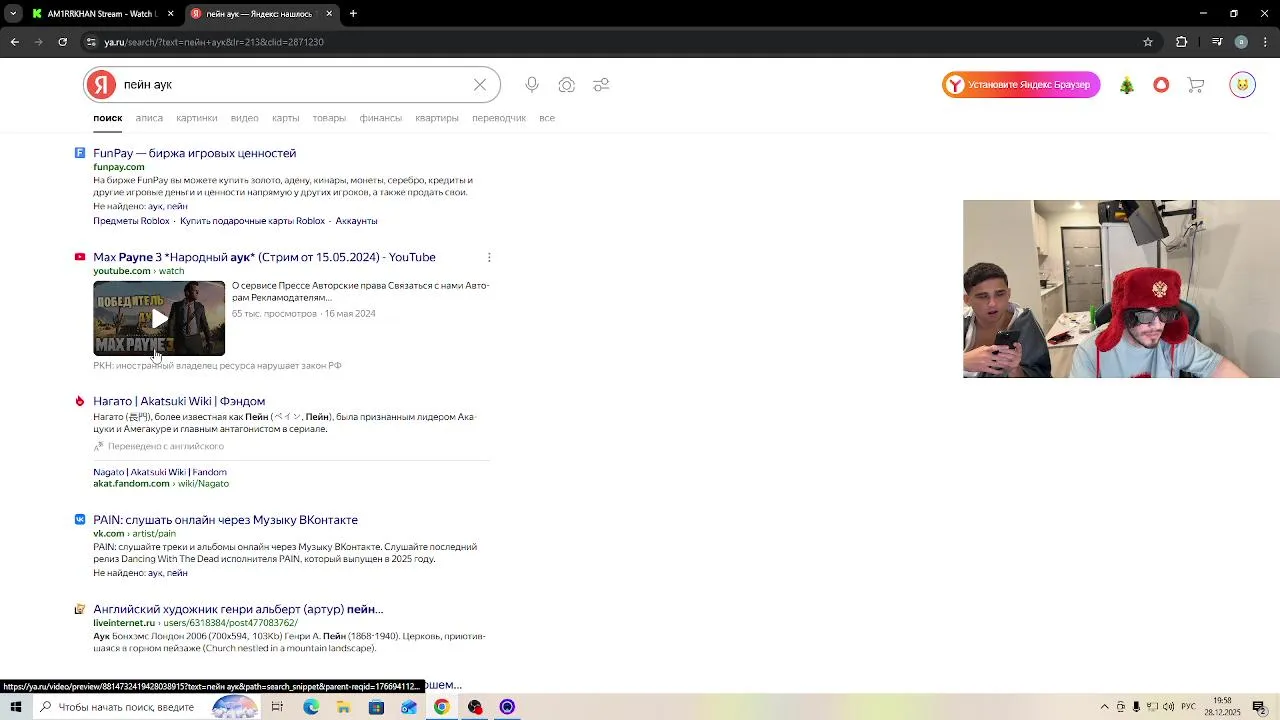Screen dimensions: 1280x720
Task: Click liveinternet.ru users/6318384 URL link
Action: click(196, 623)
